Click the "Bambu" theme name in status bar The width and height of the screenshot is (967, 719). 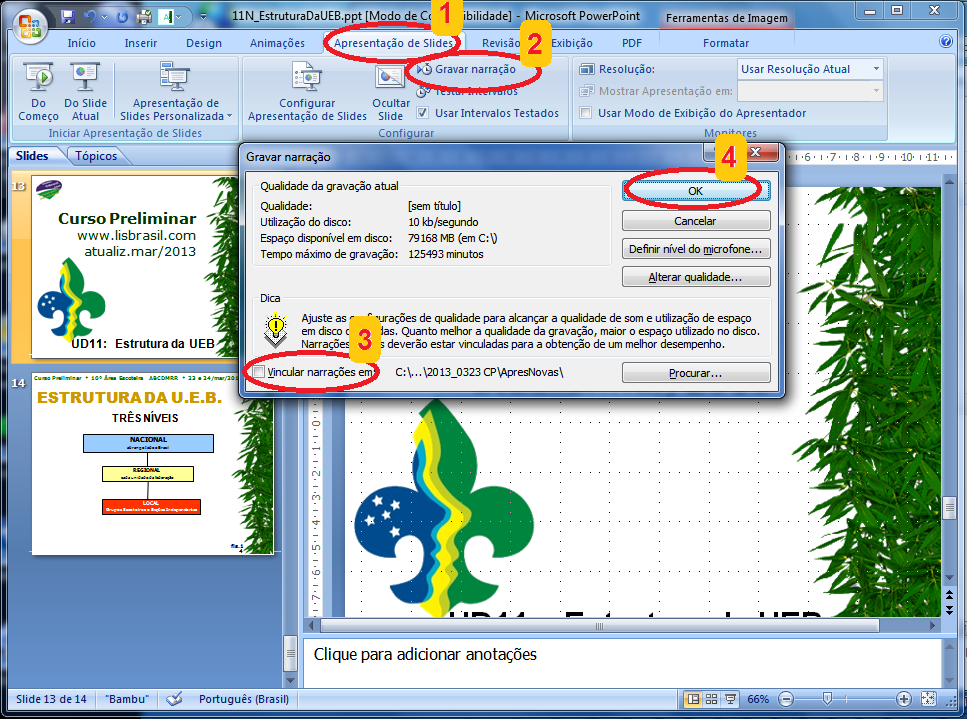(x=126, y=699)
